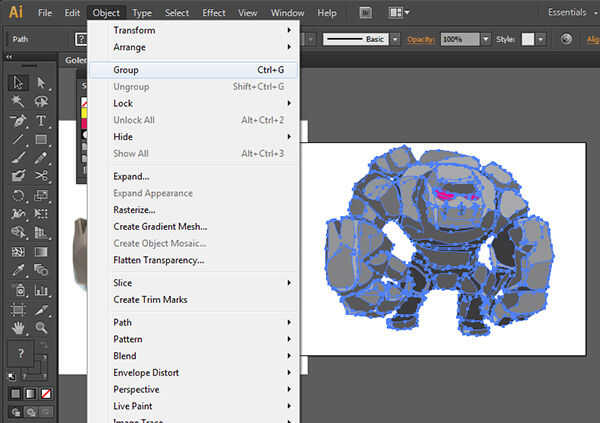600x423 pixels.
Task: Open the Arrange Documents dropdown
Action: 399,13
